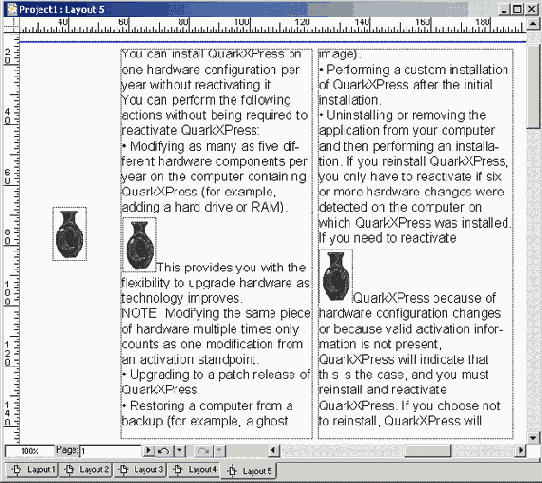Select the Layout 5 tab
Screen dimensions: 542x483
(249, 471)
